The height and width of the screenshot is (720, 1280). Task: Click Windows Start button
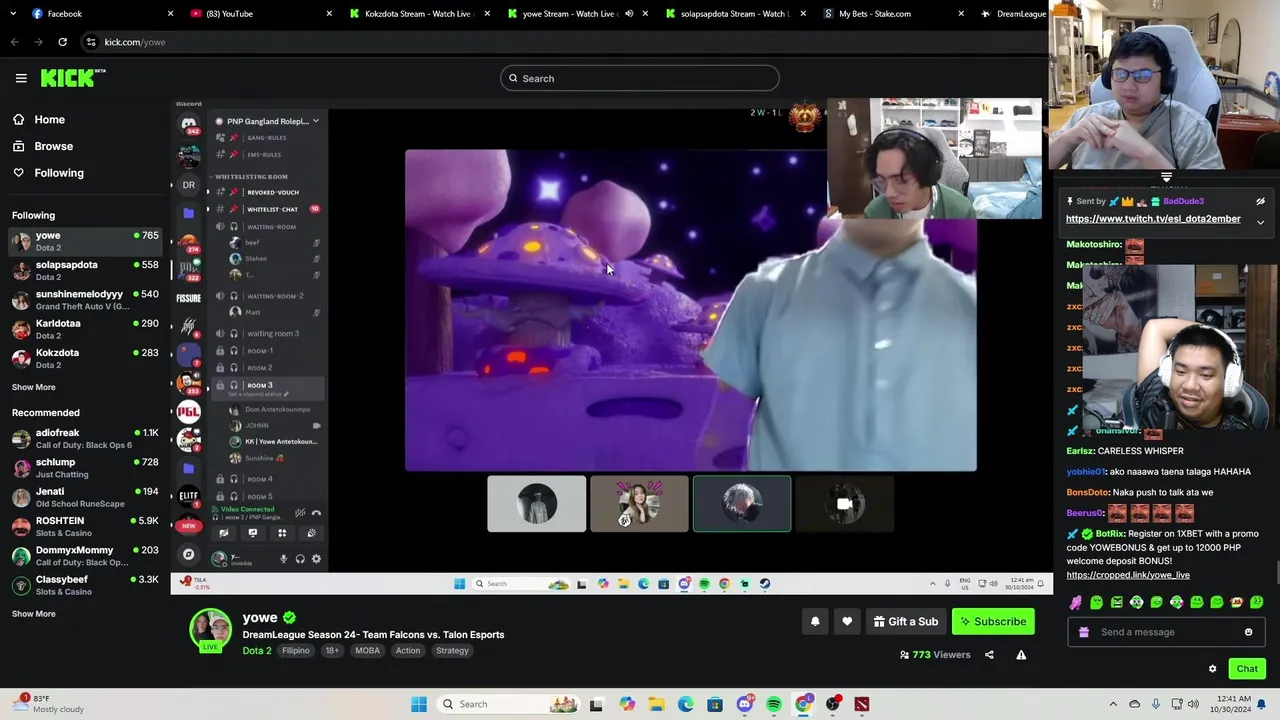[x=419, y=704]
